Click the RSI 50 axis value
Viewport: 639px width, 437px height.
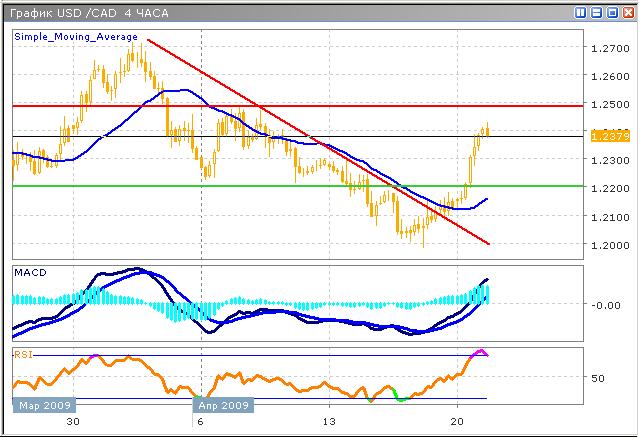click(x=597, y=378)
